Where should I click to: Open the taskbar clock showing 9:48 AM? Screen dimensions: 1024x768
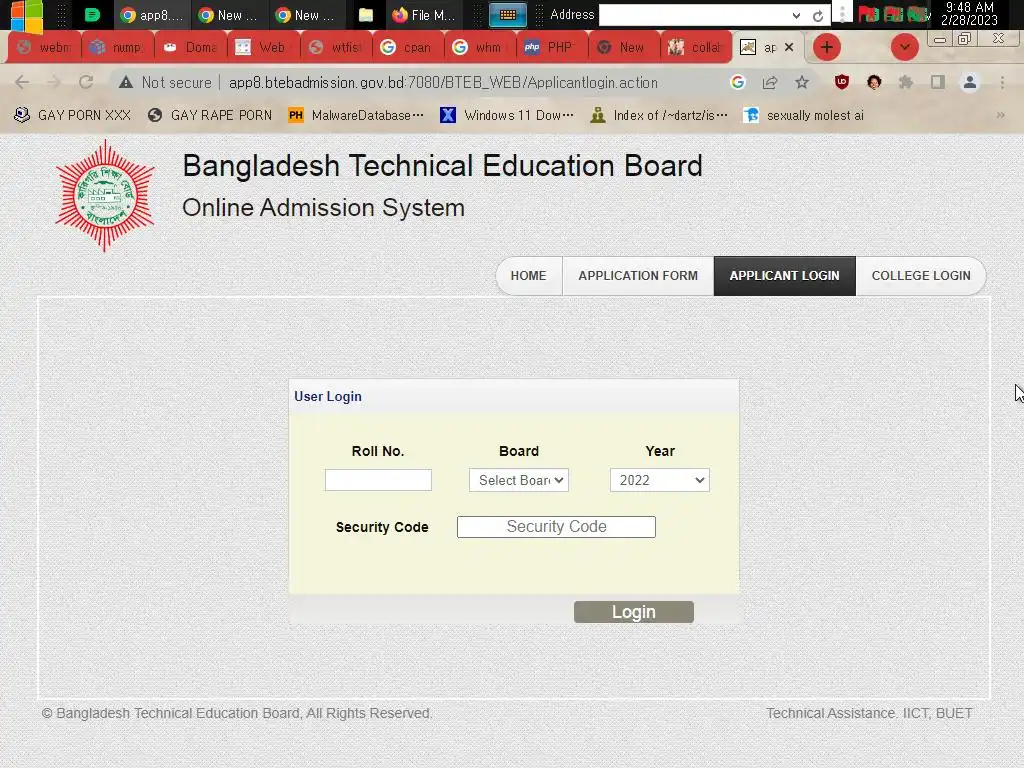pos(969,14)
